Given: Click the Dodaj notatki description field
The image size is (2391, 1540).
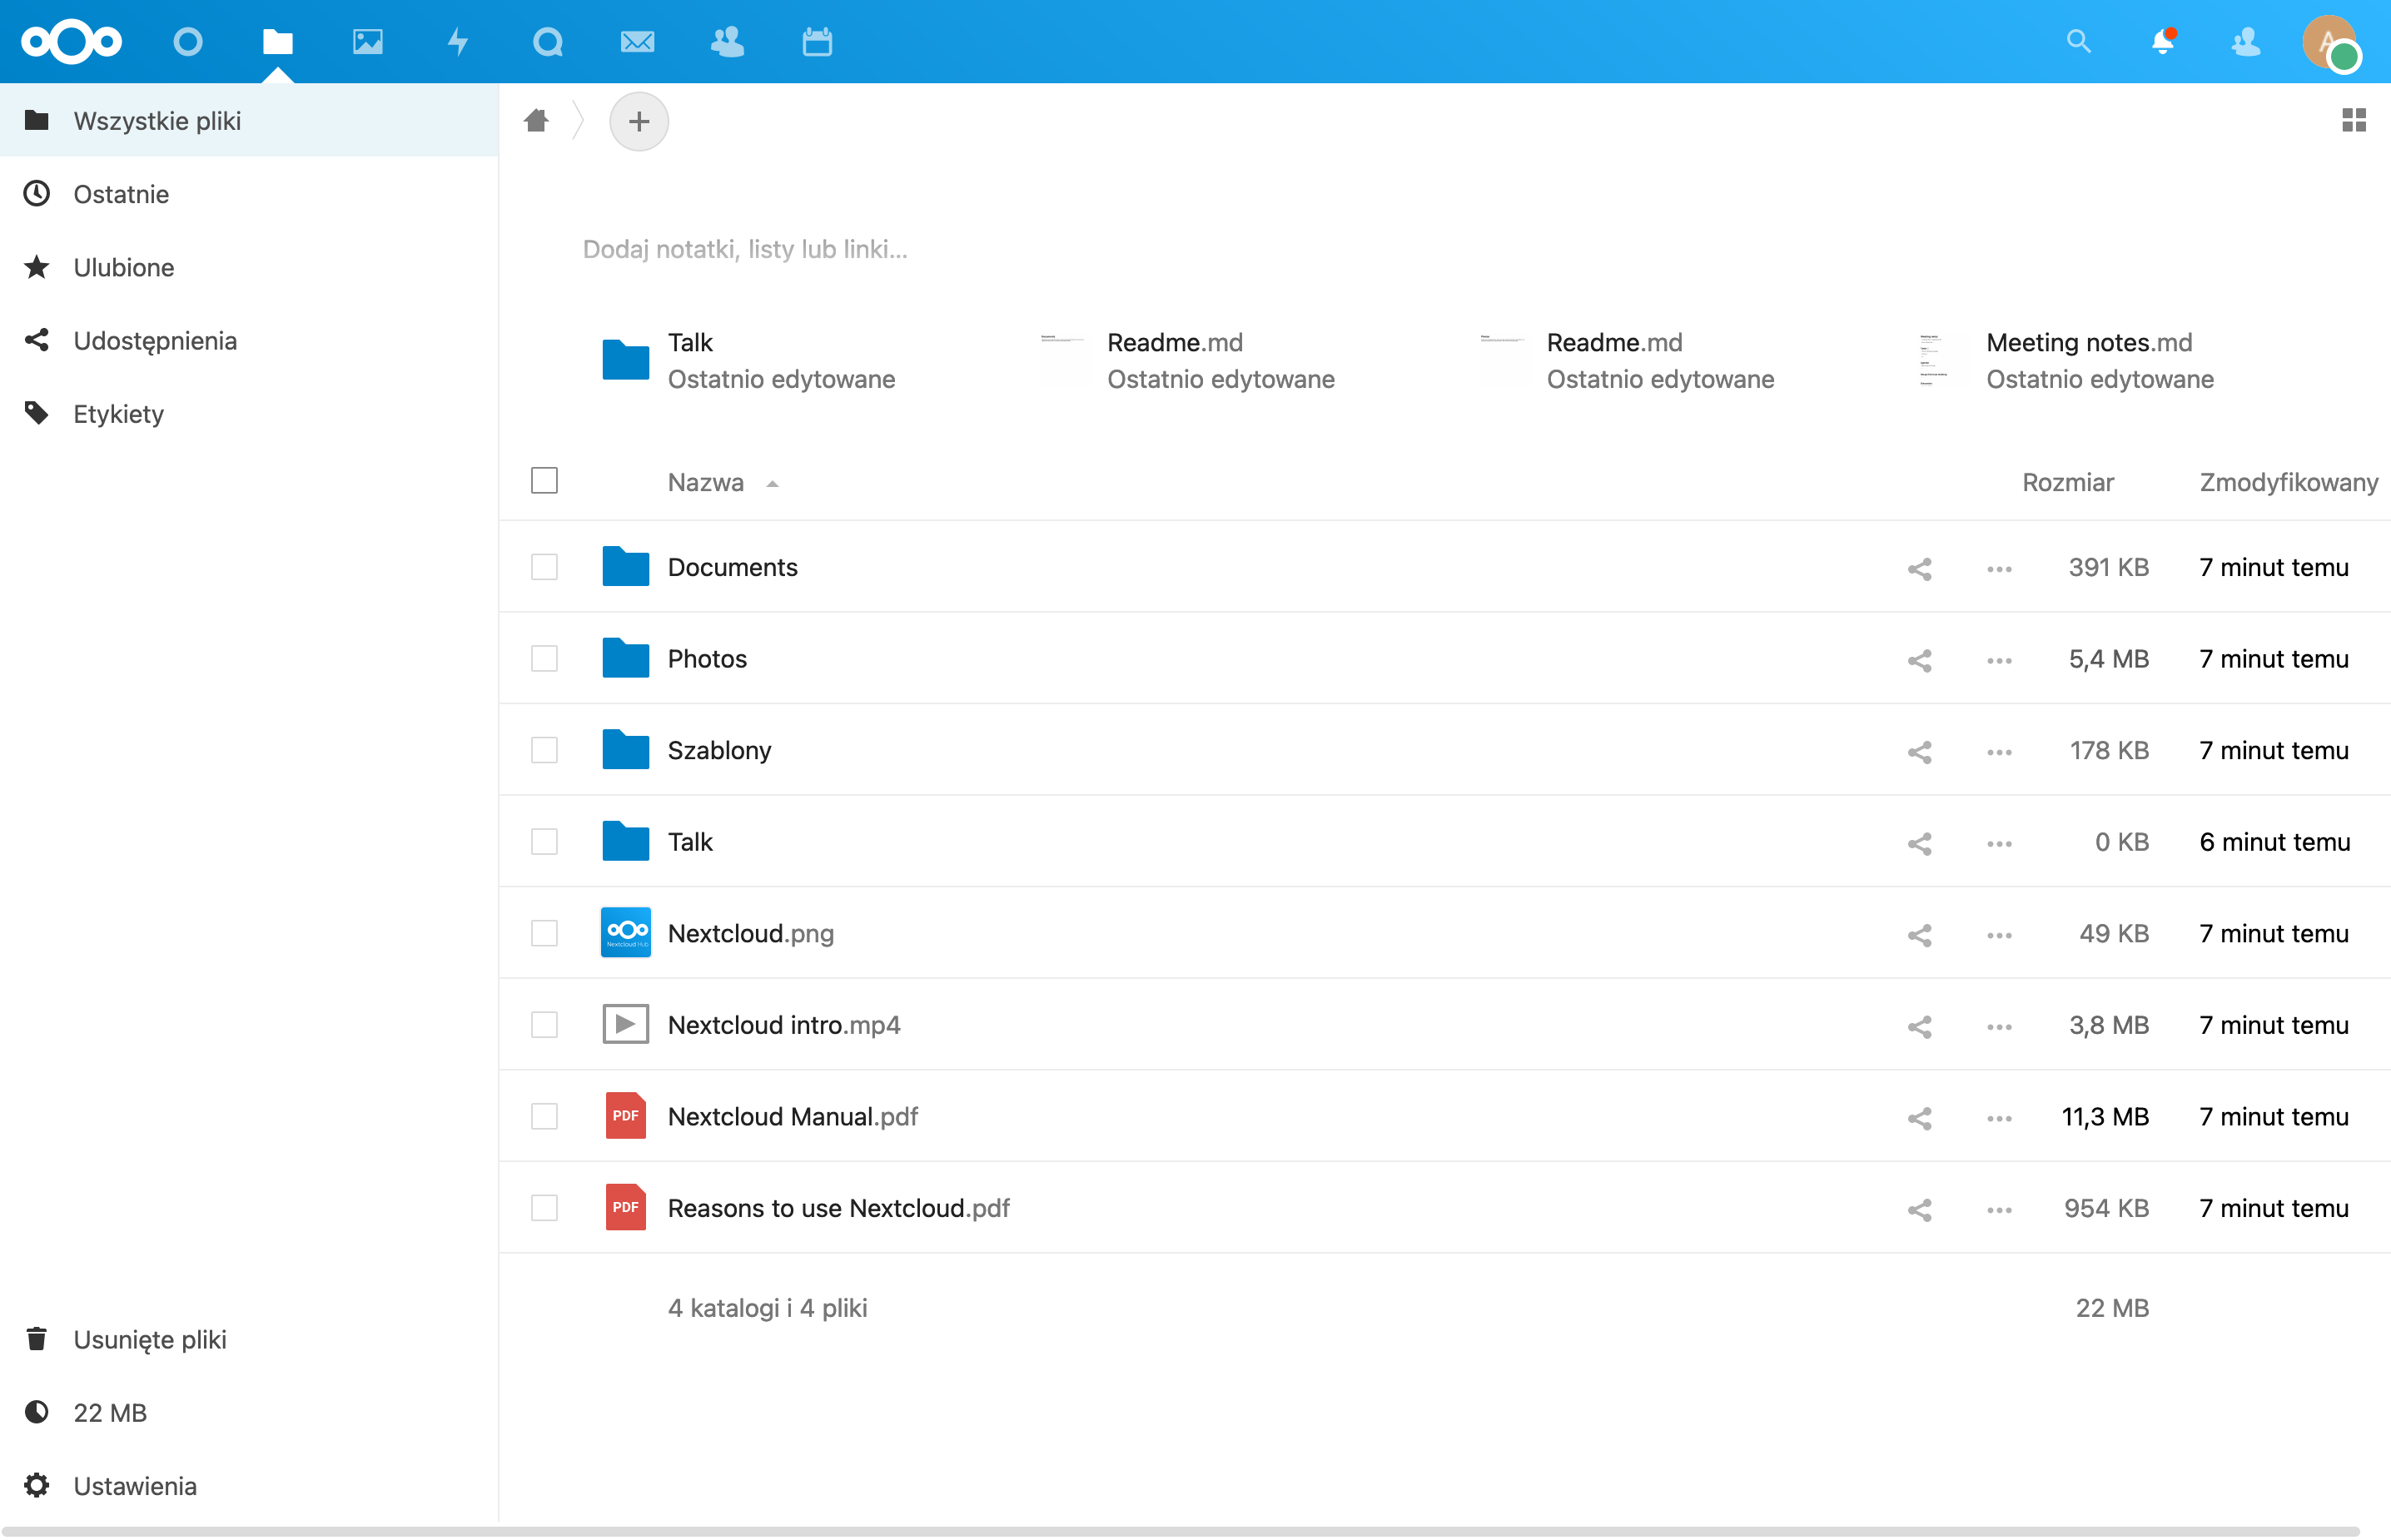Looking at the screenshot, I should (745, 249).
